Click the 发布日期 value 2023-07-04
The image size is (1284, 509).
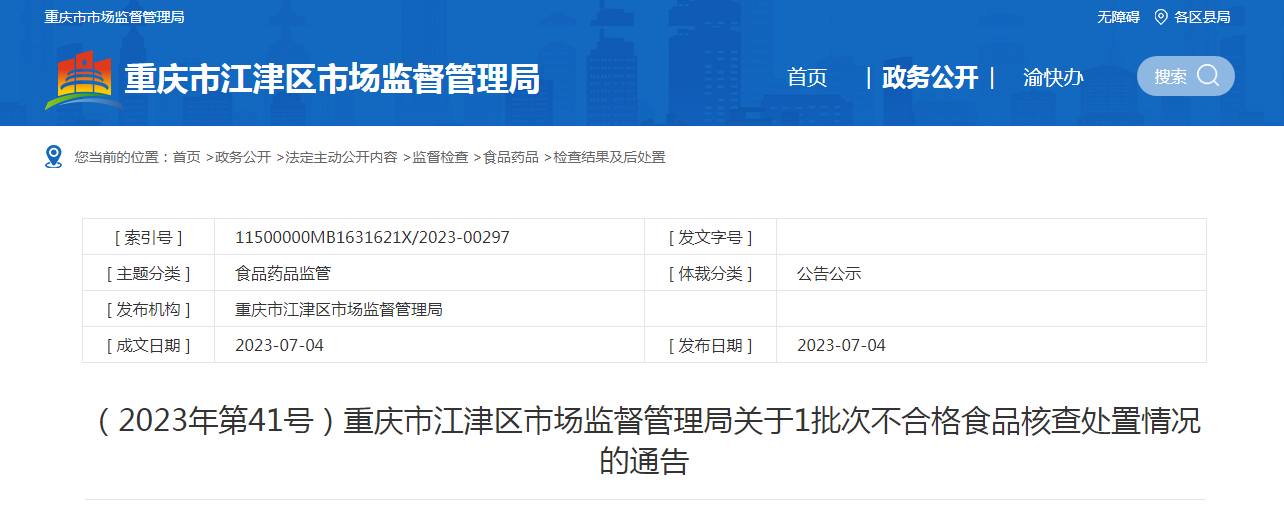(x=841, y=345)
